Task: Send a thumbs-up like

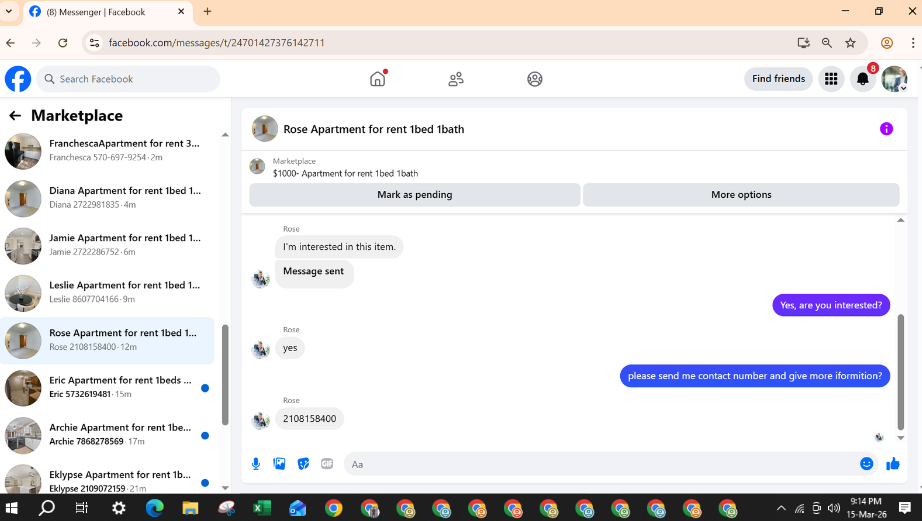Action: (893, 464)
